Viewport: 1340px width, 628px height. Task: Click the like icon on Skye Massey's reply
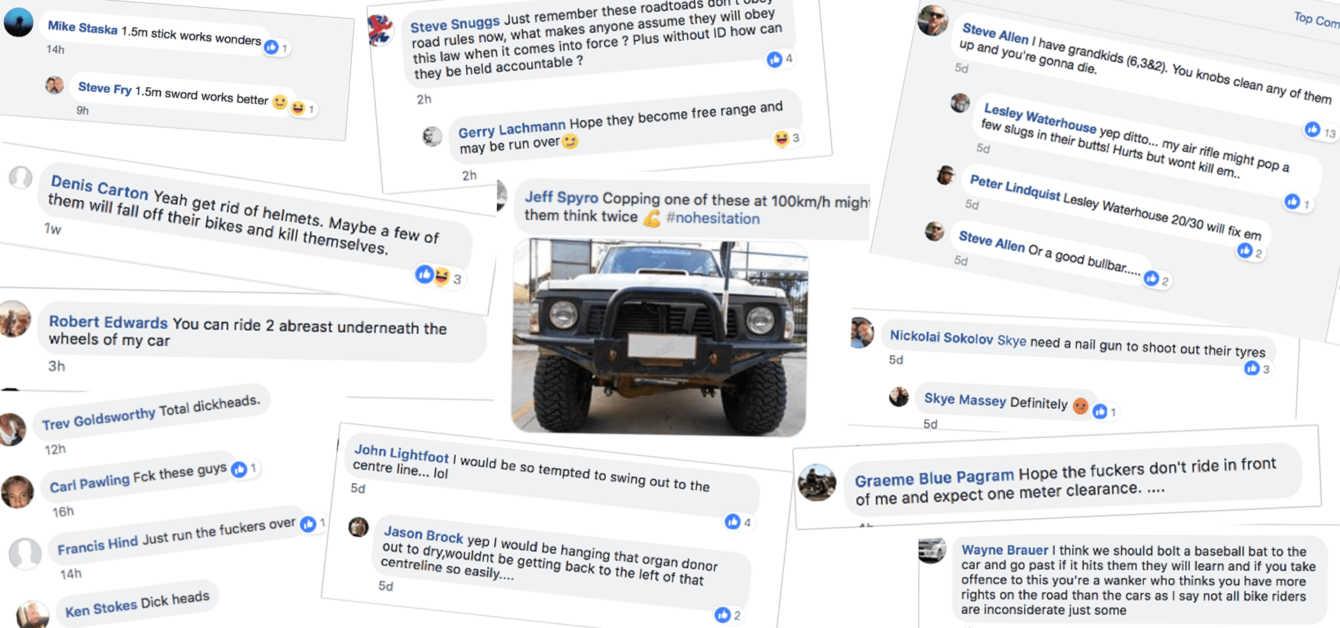click(1100, 411)
